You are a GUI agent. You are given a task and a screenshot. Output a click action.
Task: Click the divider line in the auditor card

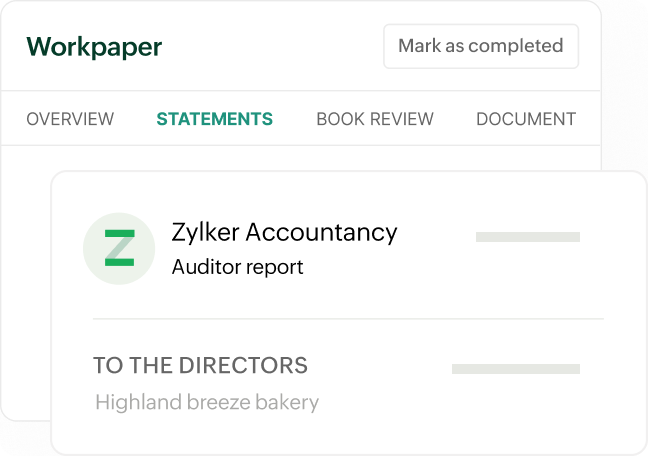pyautogui.click(x=348, y=319)
